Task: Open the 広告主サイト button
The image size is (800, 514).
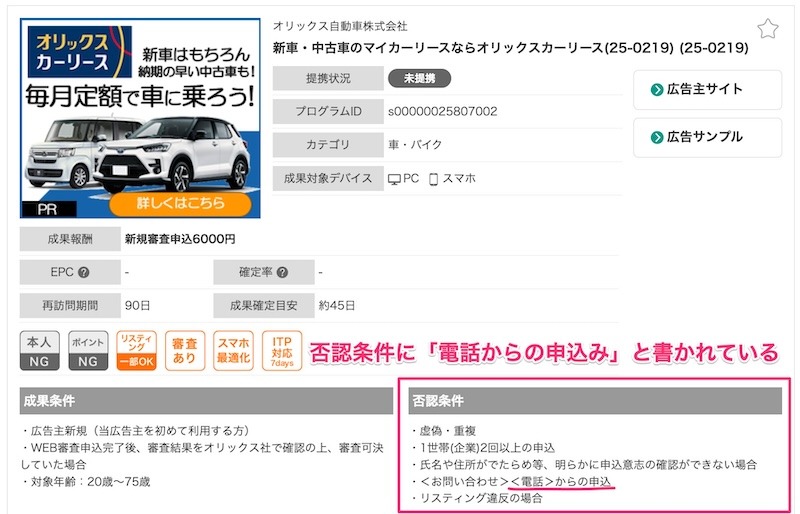Action: pos(707,89)
